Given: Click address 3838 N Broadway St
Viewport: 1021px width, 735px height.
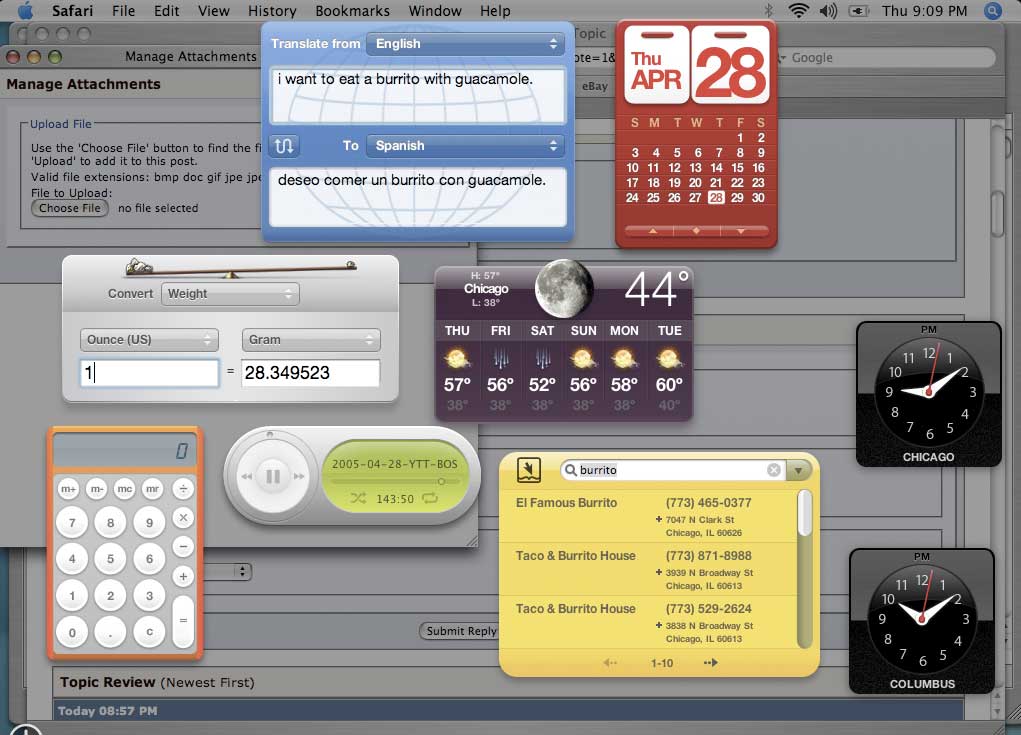Looking at the screenshot, I should [709, 626].
